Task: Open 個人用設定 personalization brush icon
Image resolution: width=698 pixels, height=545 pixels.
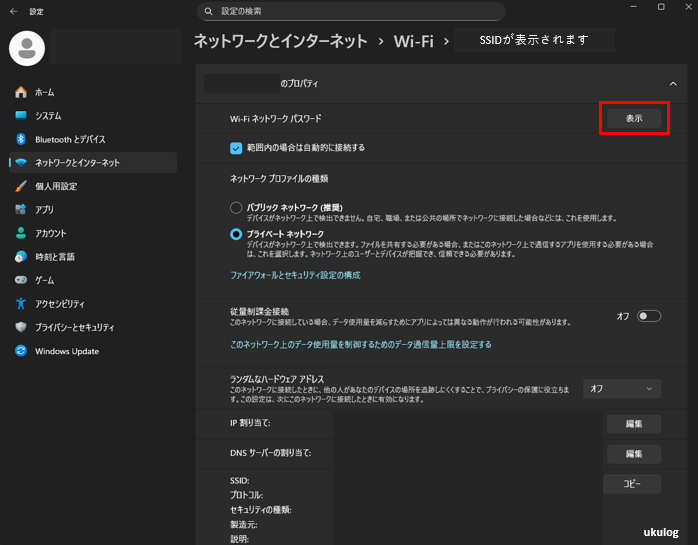Action: (20, 186)
